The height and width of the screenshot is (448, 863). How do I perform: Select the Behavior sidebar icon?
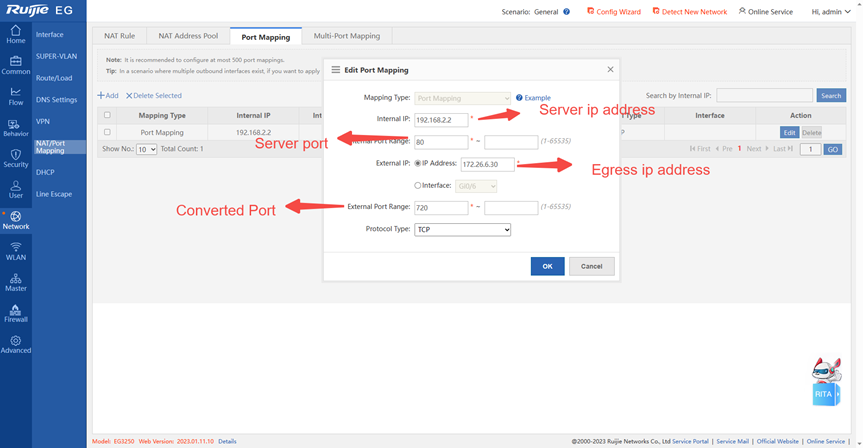[x=15, y=127]
